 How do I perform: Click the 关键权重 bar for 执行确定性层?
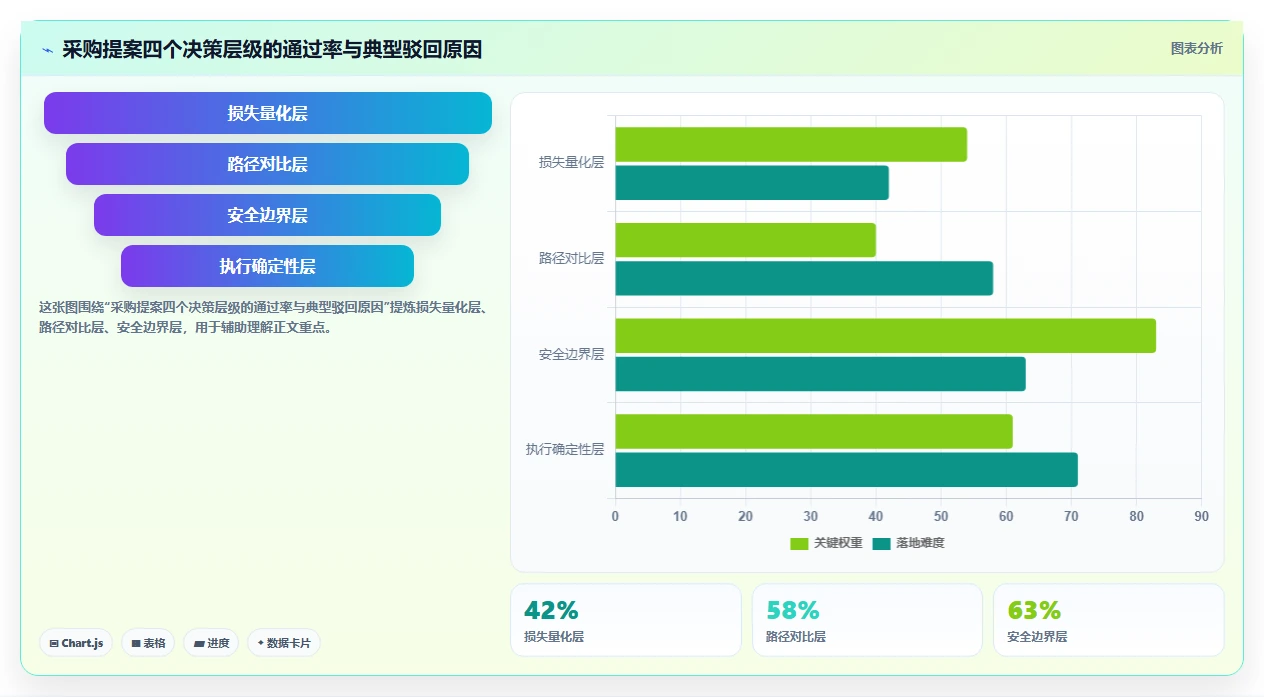(x=814, y=431)
